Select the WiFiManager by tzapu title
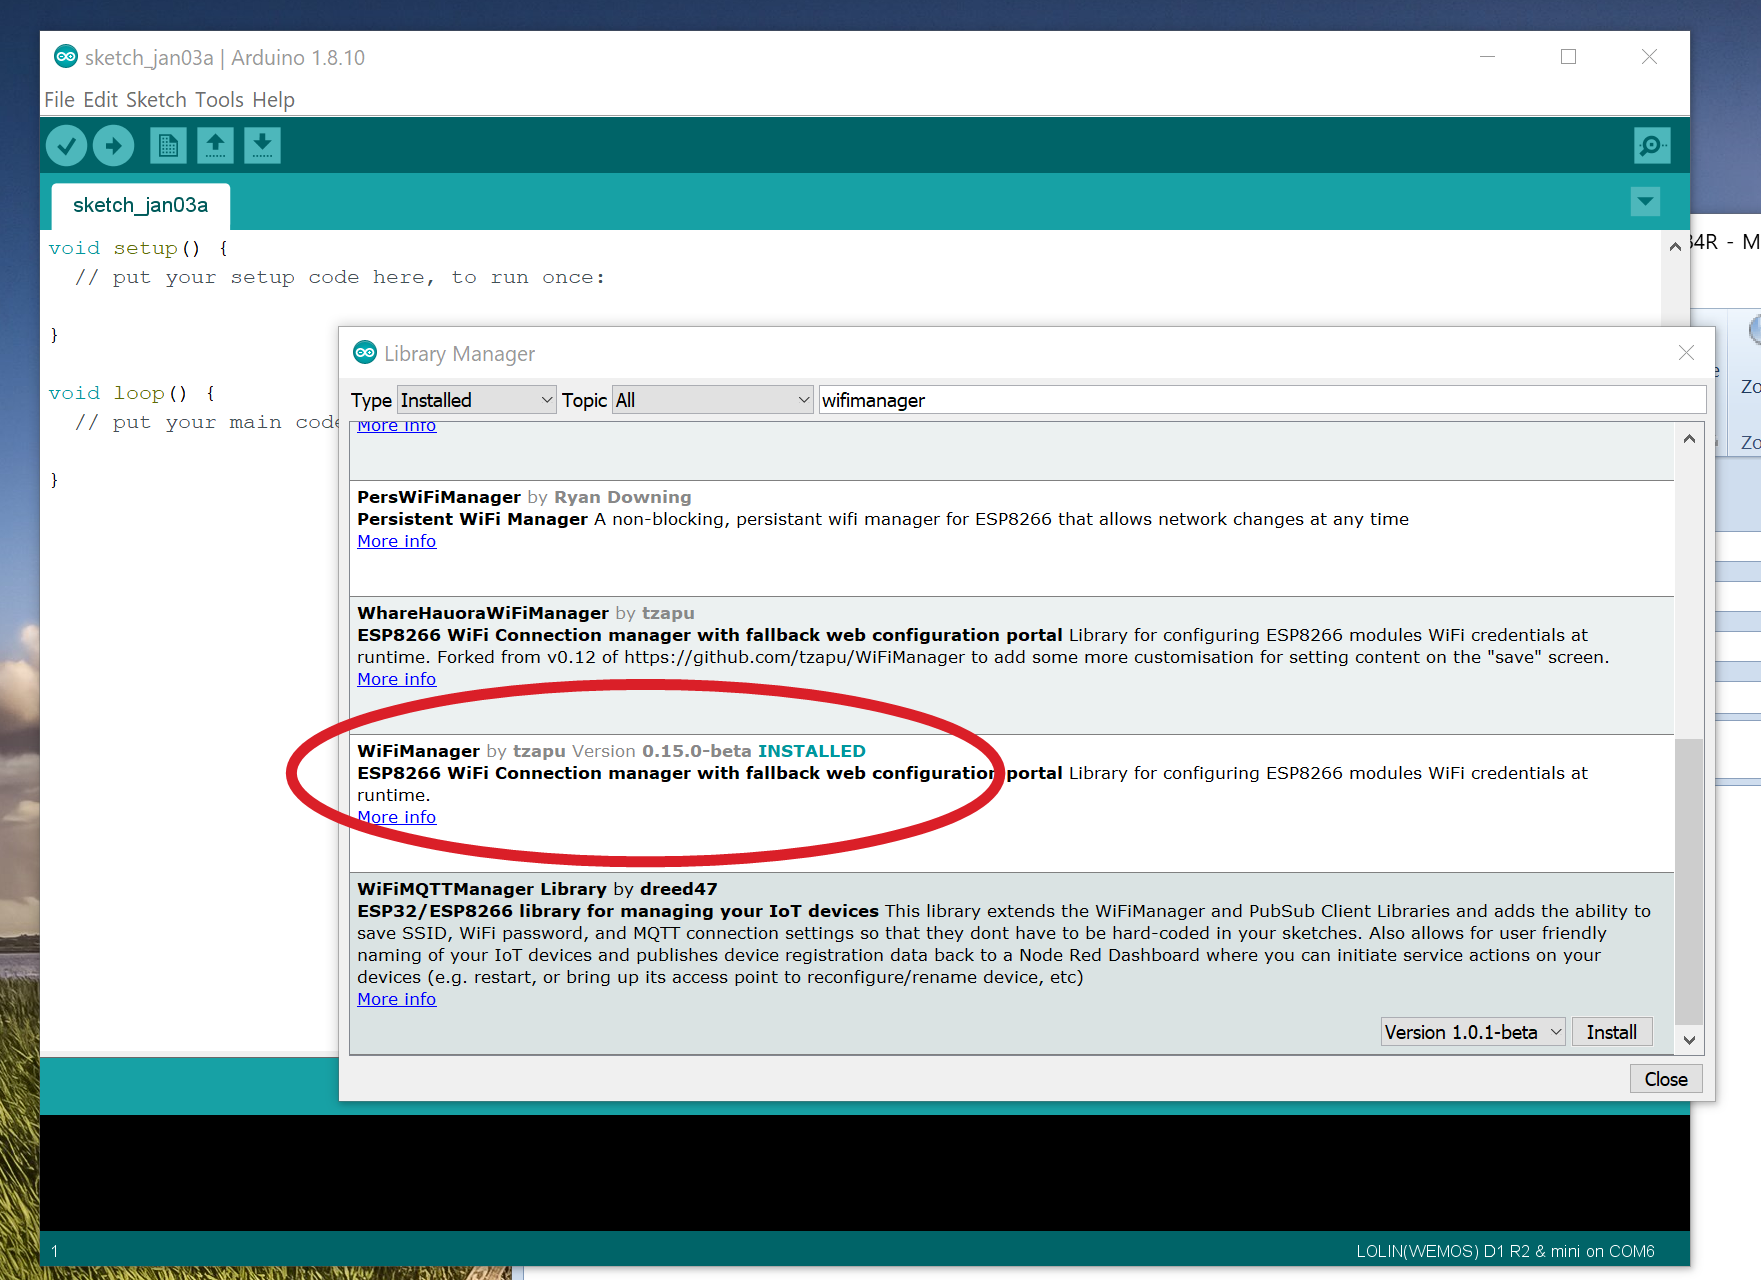This screenshot has height=1280, width=1761. click(x=419, y=751)
